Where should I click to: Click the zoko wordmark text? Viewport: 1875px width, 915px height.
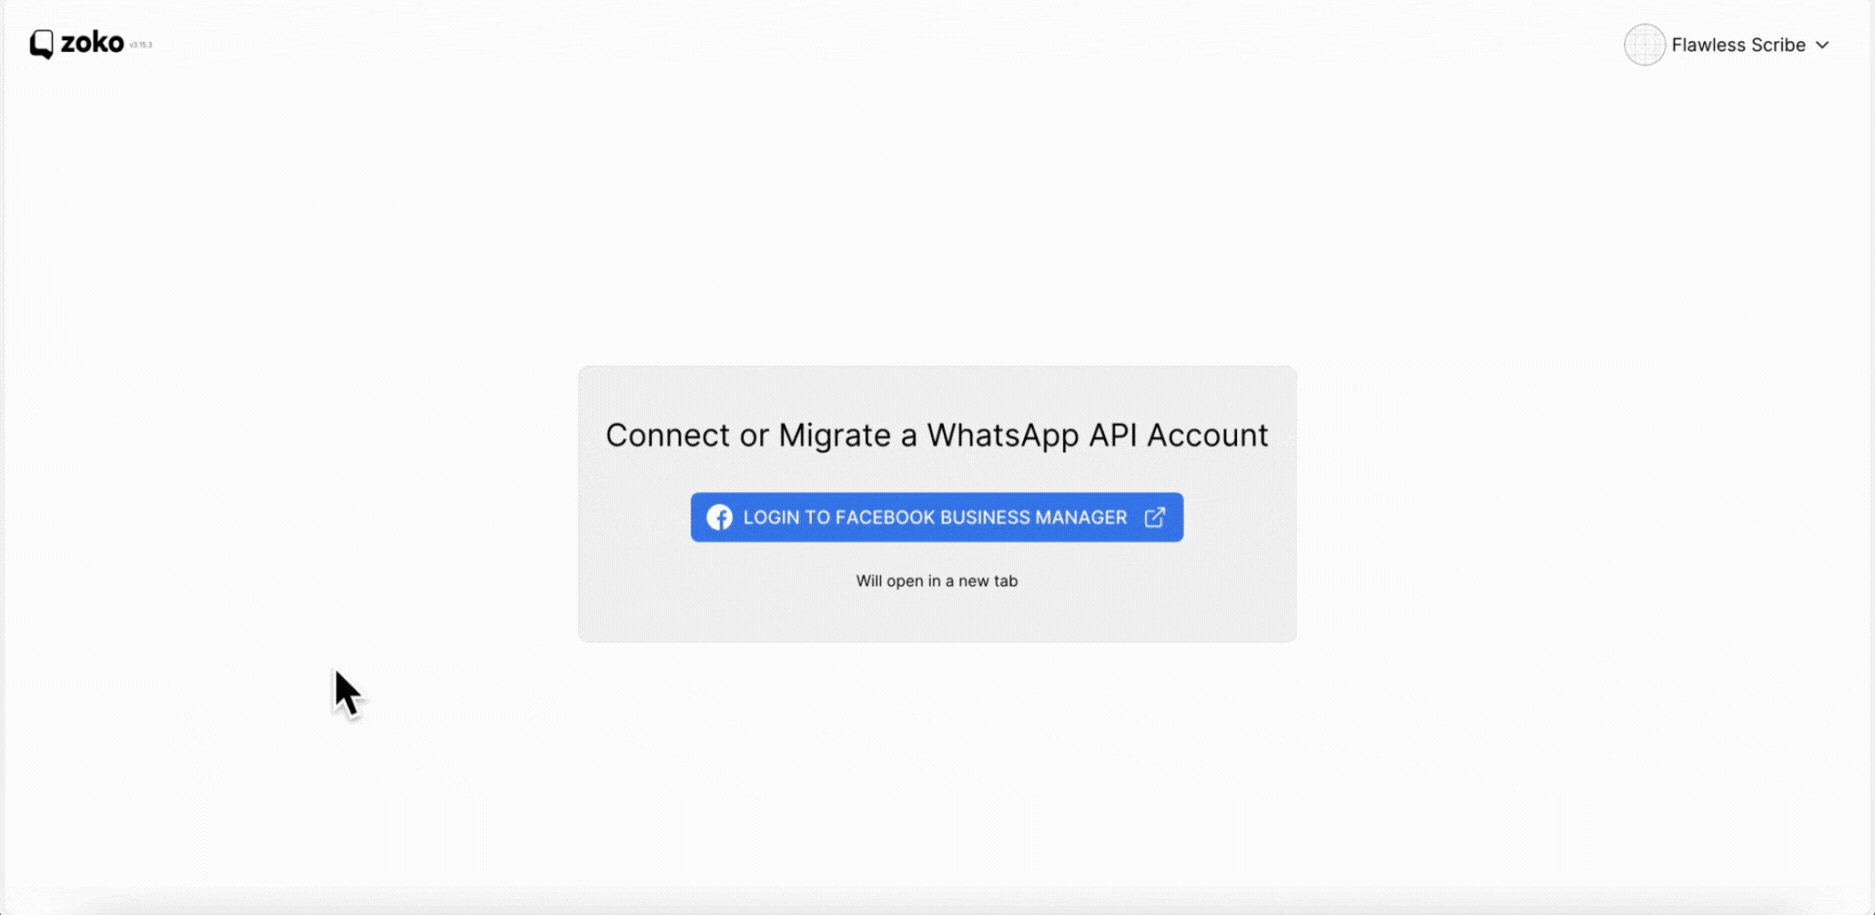[92, 43]
